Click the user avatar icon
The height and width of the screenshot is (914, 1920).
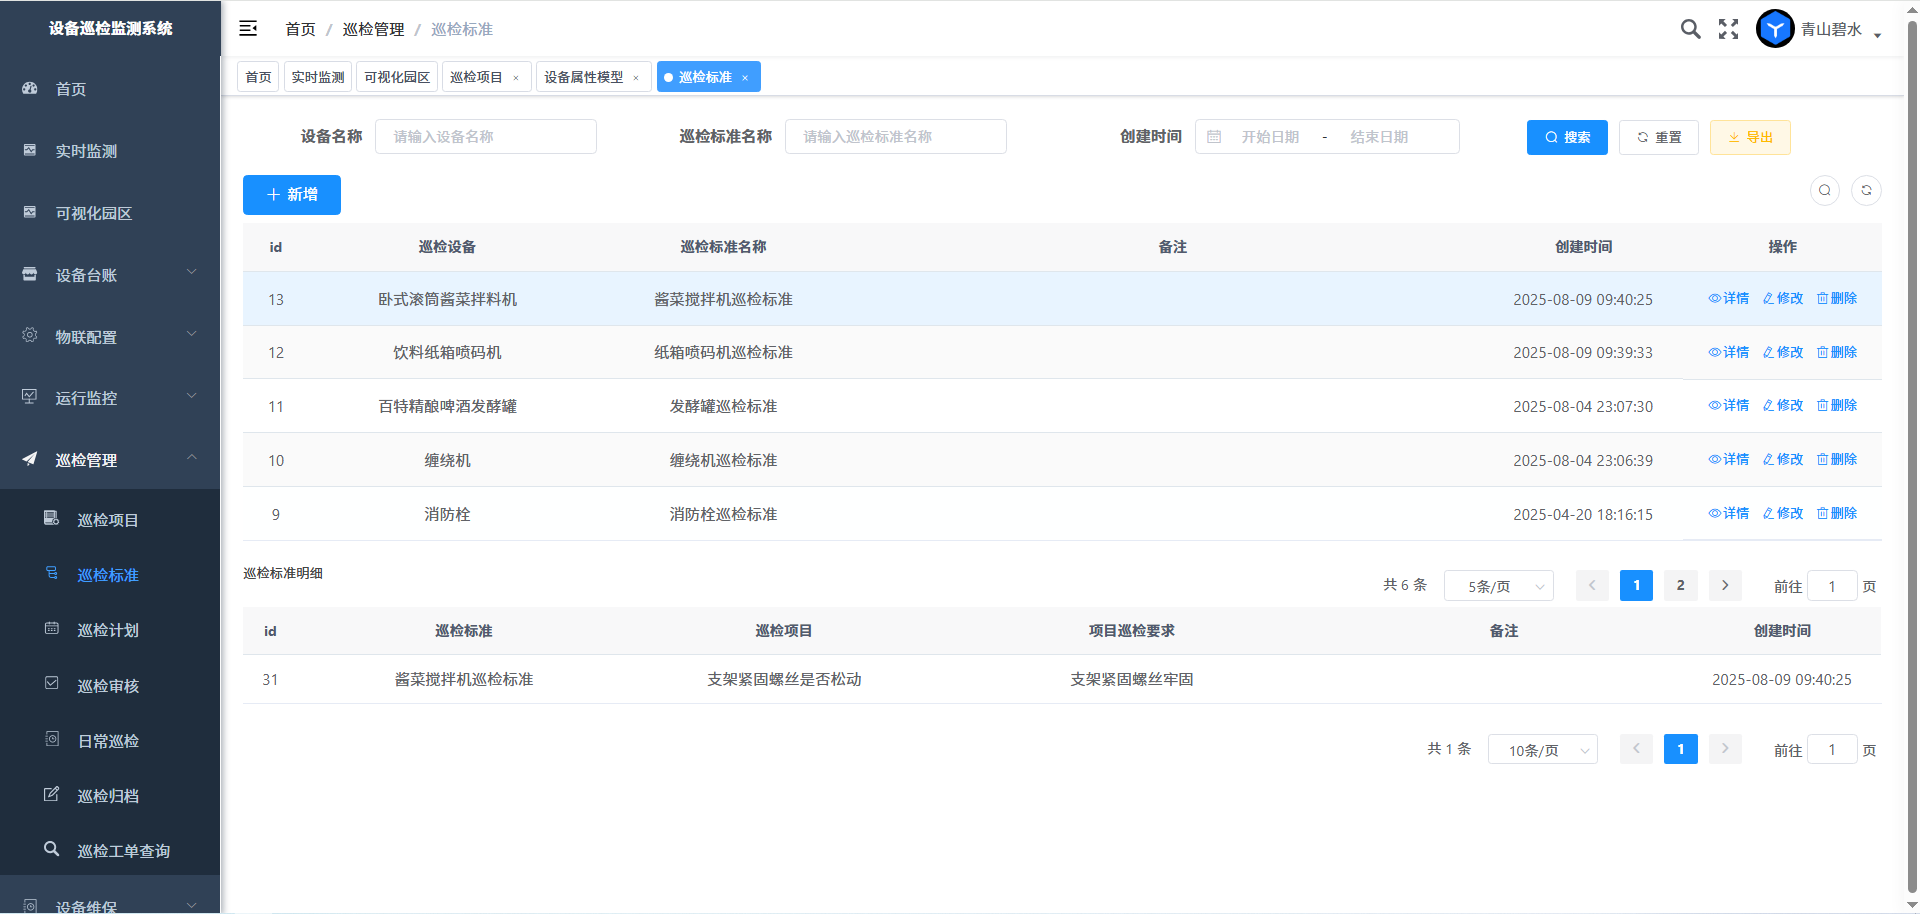pyautogui.click(x=1775, y=29)
